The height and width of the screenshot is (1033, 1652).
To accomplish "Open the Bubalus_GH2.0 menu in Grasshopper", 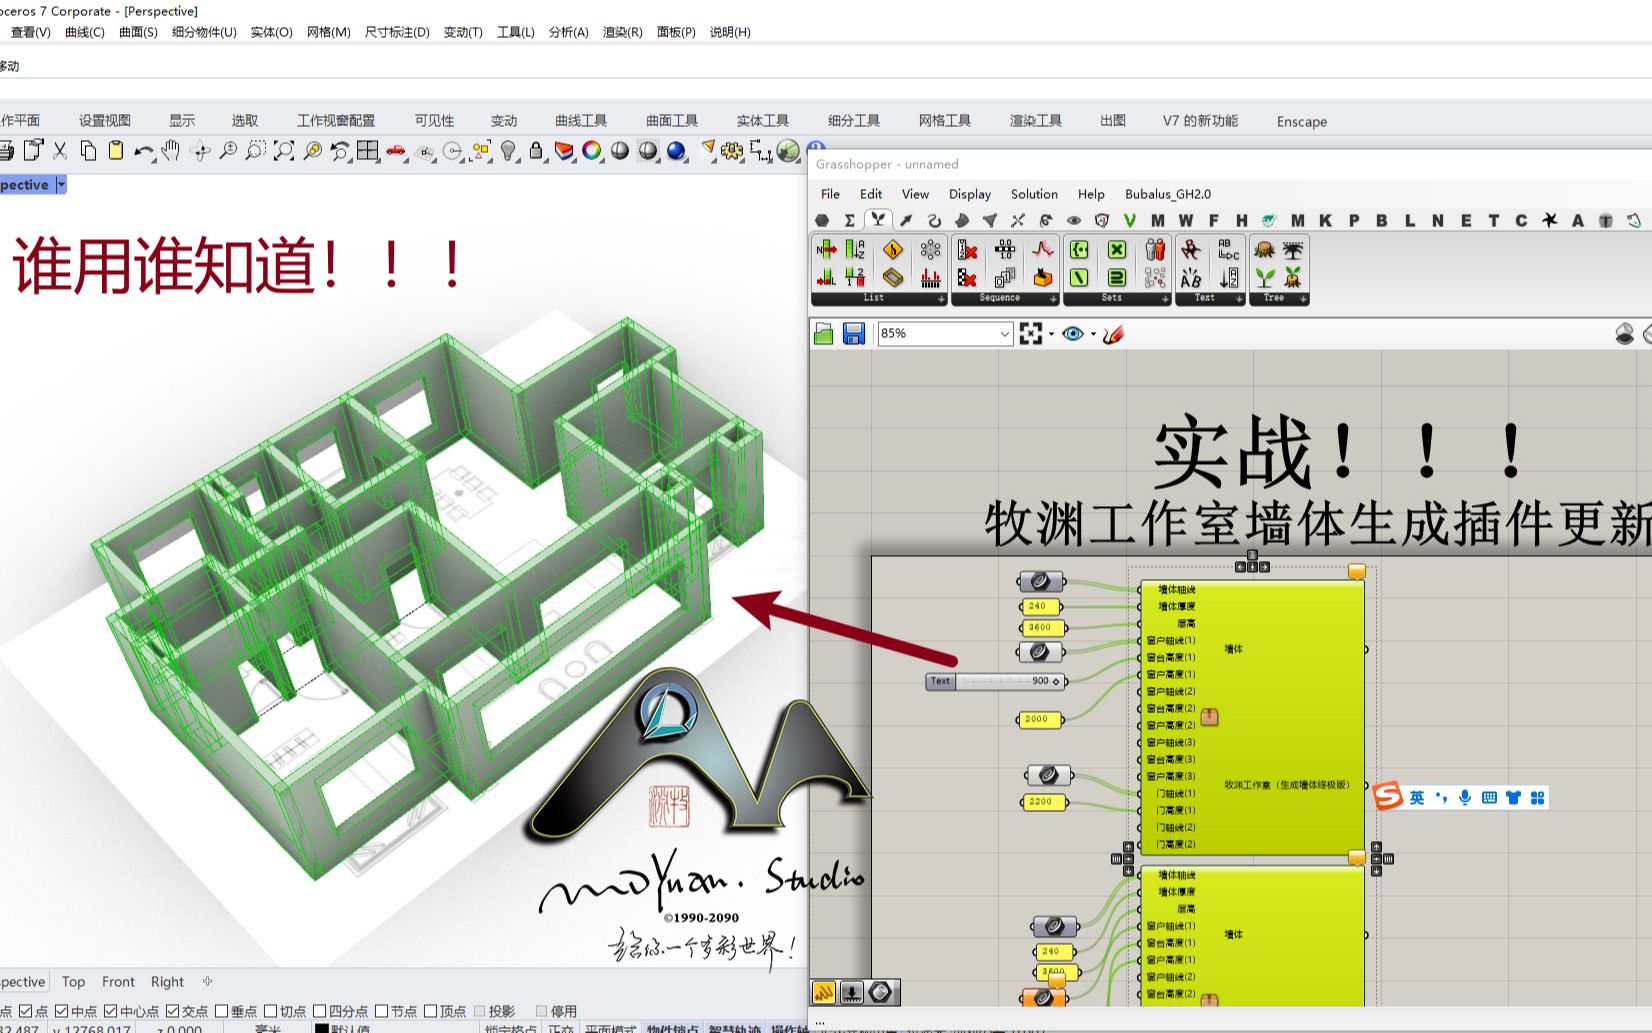I will [1168, 194].
